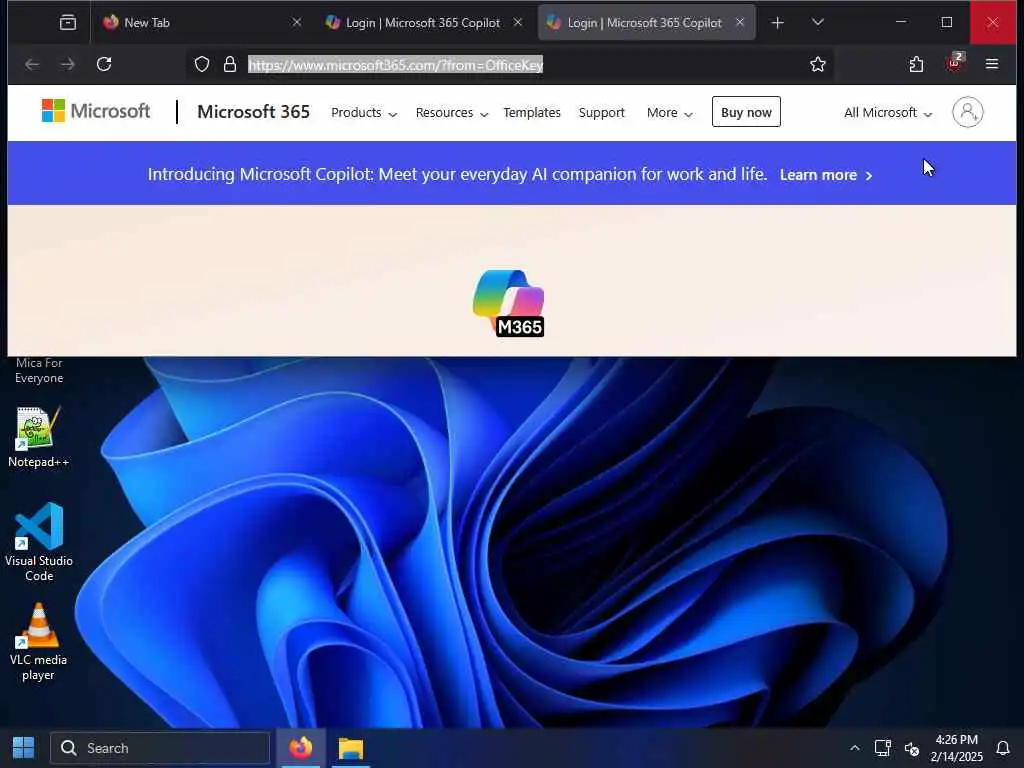Expand the All Microsoft menu

coord(888,112)
